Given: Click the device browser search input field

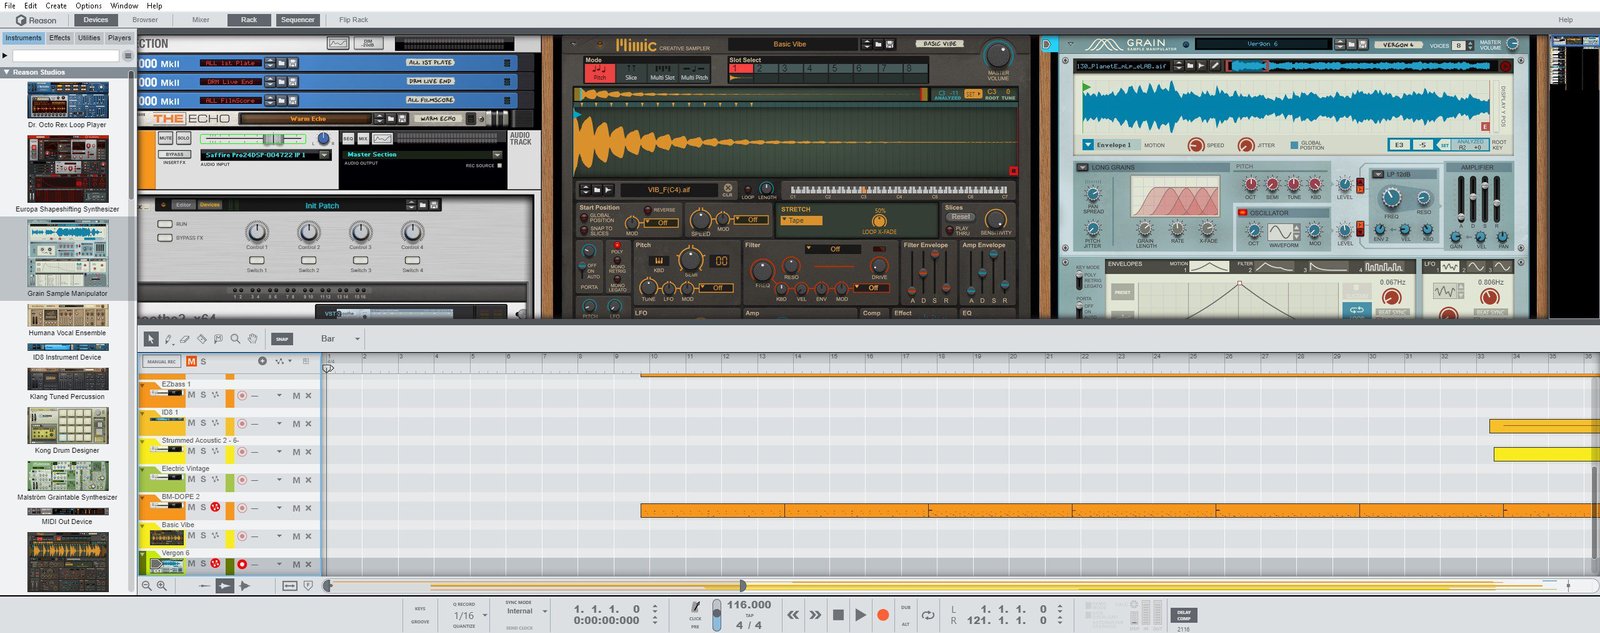Looking at the screenshot, I should pyautogui.click(x=66, y=56).
